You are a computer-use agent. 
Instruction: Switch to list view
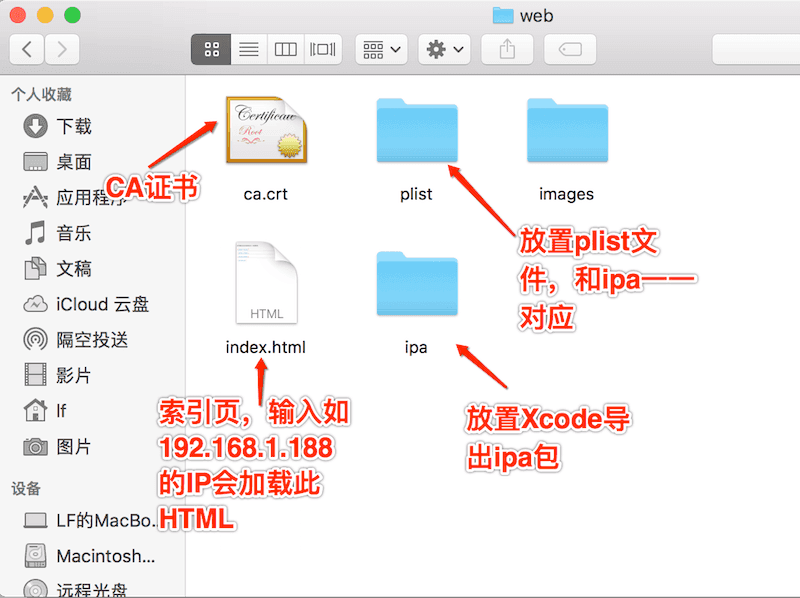click(x=249, y=49)
